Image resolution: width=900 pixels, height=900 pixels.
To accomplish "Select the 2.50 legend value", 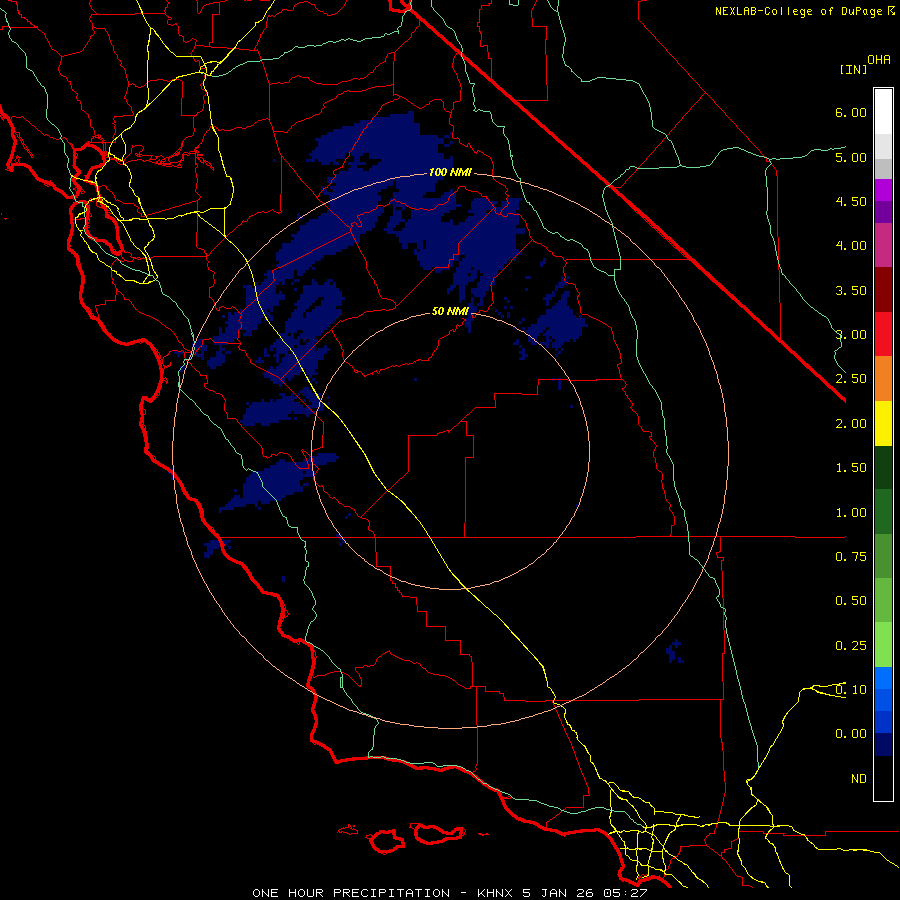I will tap(851, 379).
